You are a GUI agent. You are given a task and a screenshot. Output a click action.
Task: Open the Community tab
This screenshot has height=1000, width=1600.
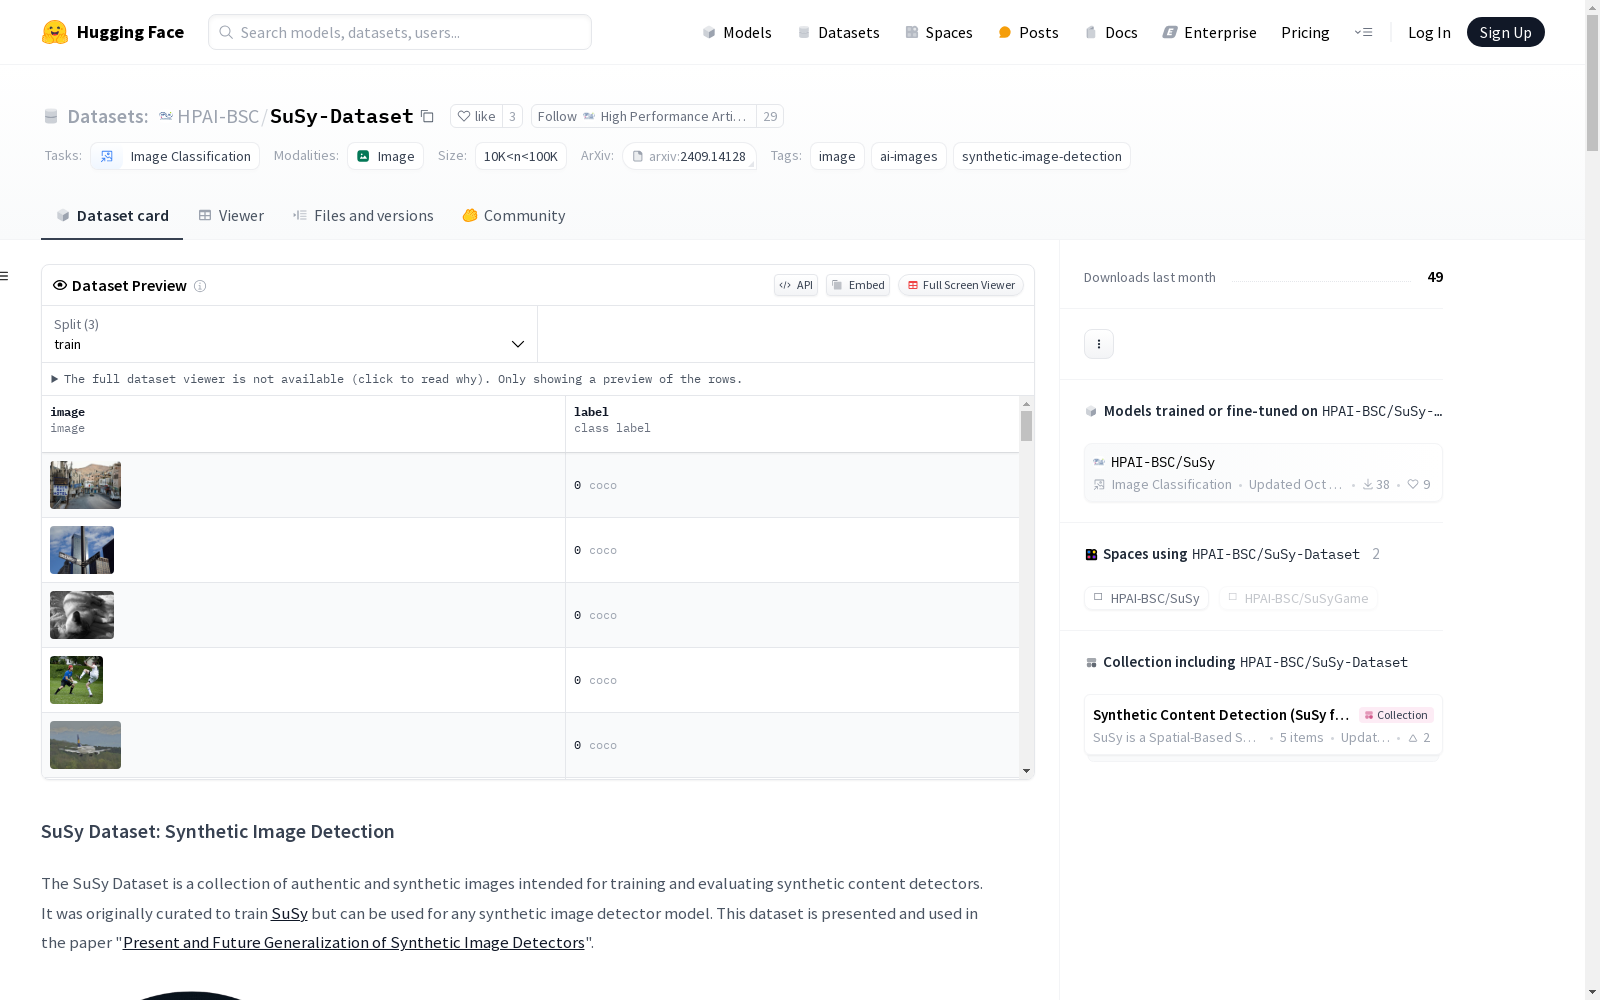click(514, 215)
